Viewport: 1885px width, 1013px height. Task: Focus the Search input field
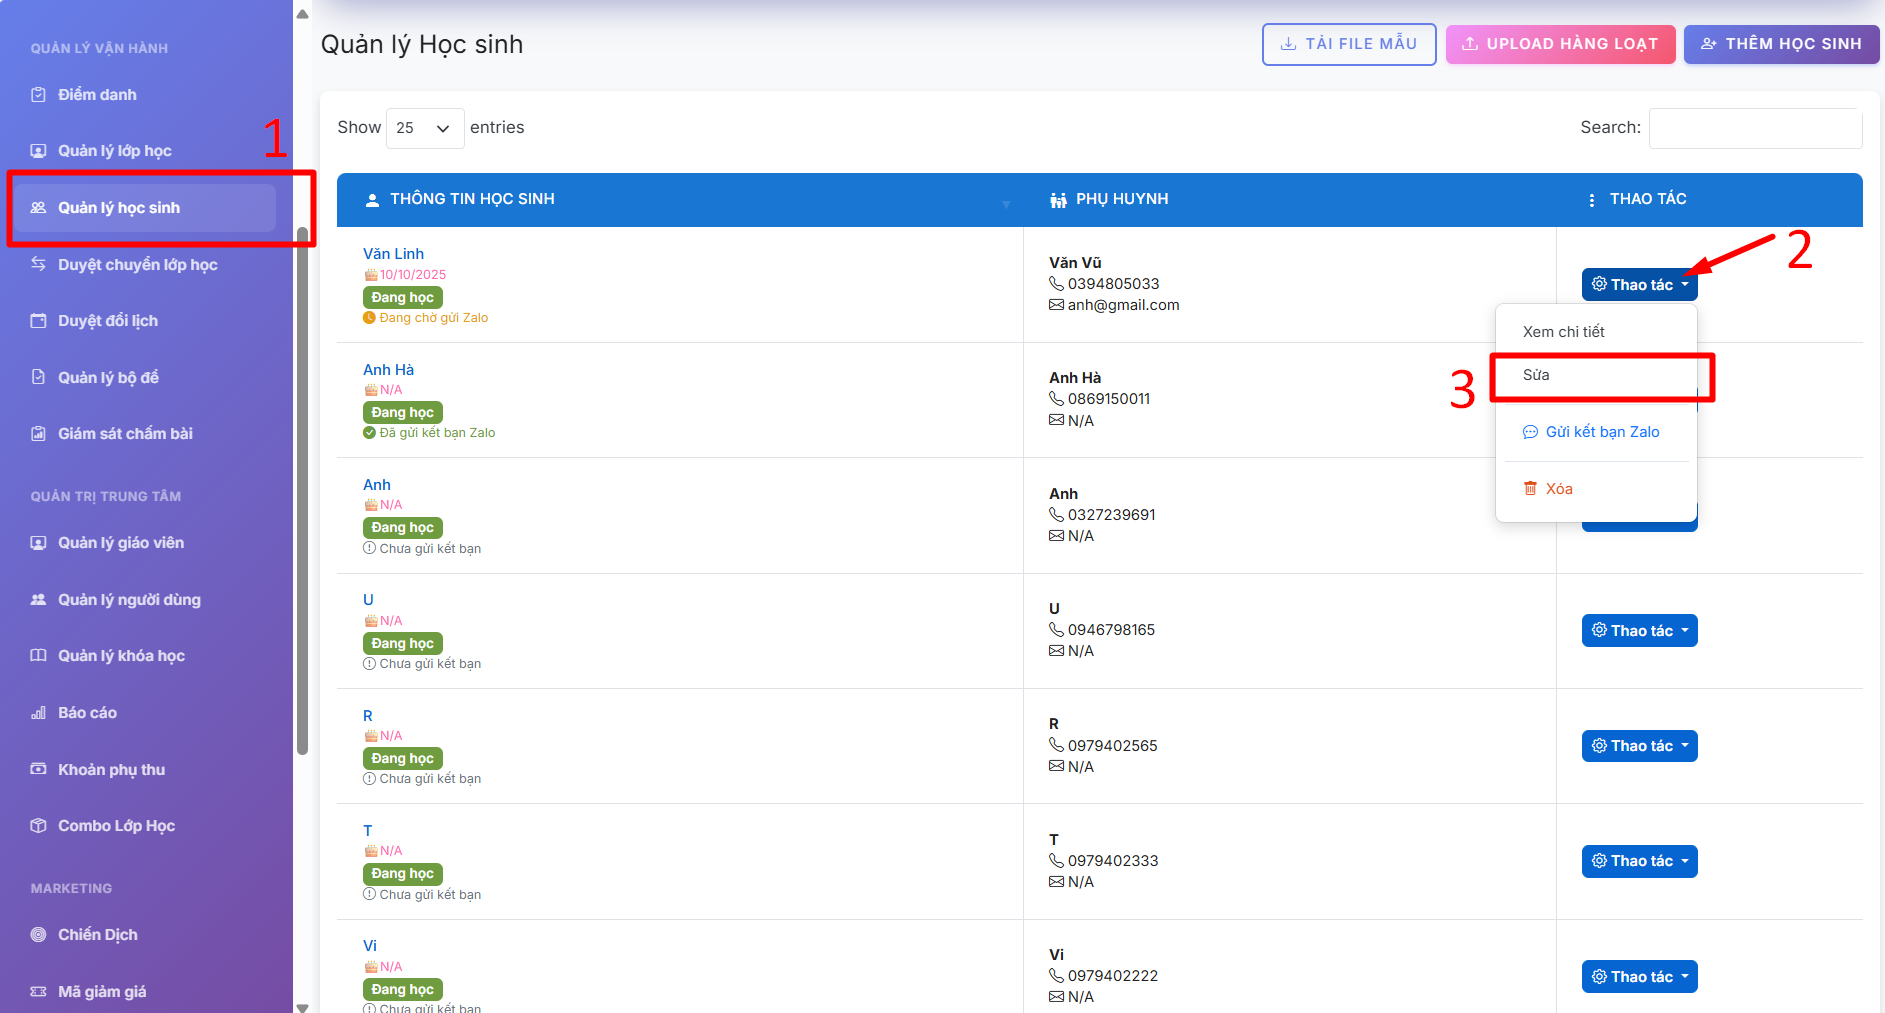(1754, 128)
